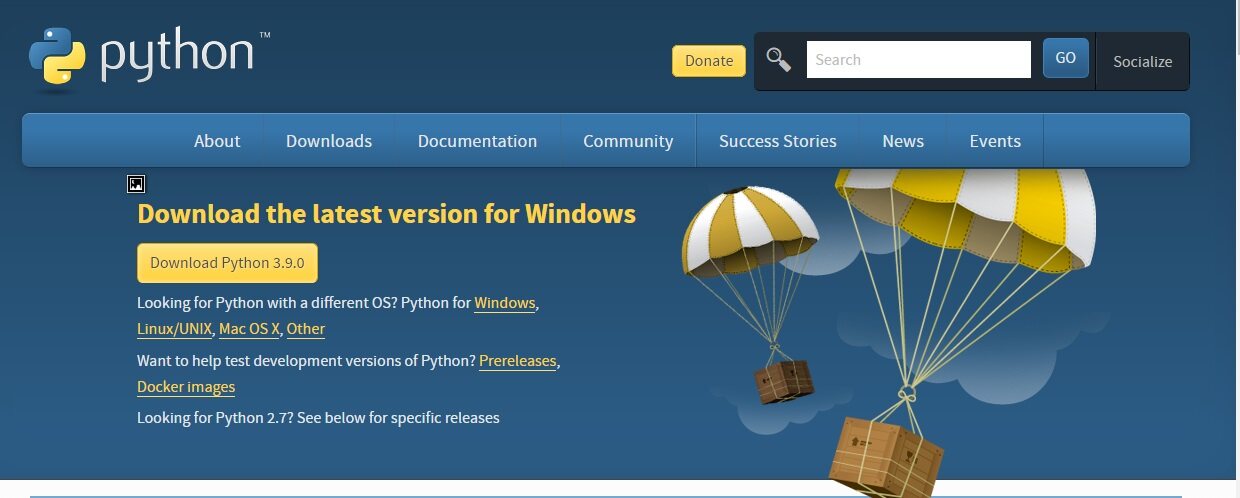The height and width of the screenshot is (498, 1240).
Task: Open the News menu
Action: [x=903, y=141]
